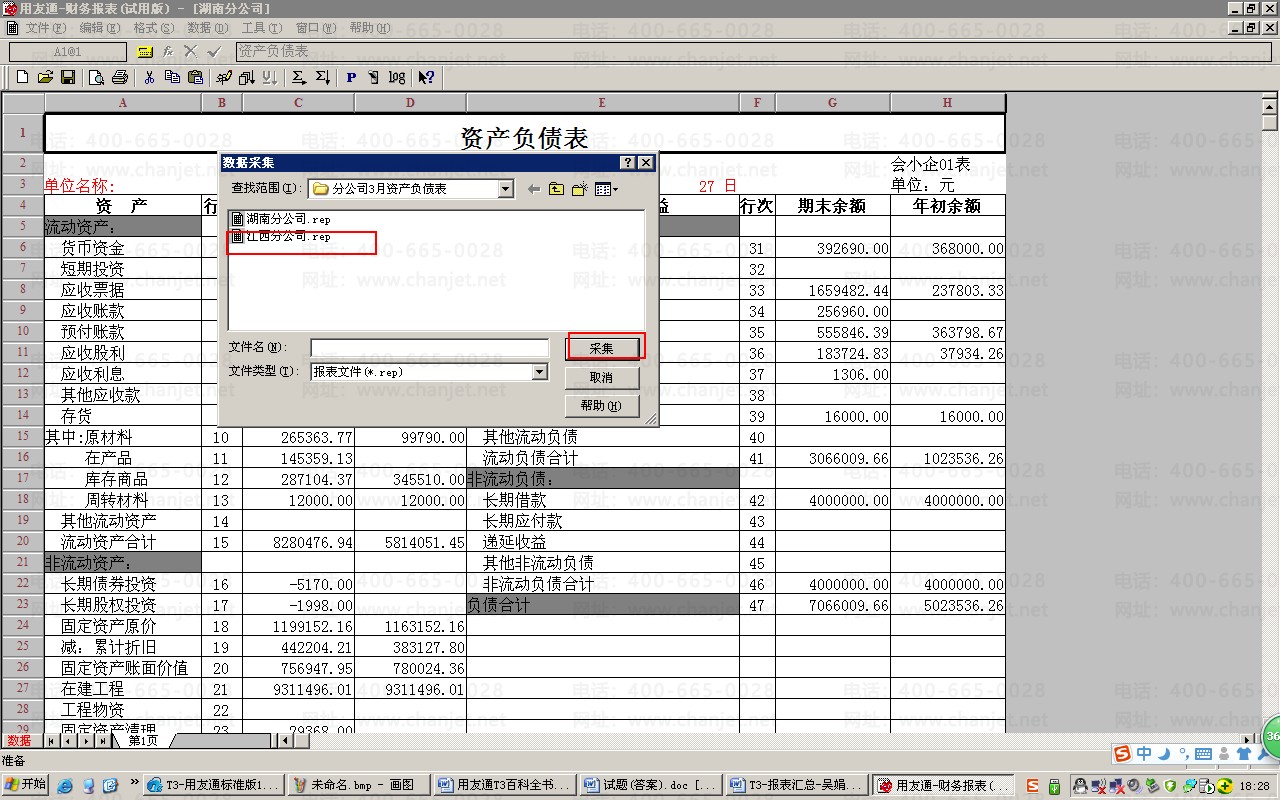Image resolution: width=1280 pixels, height=800 pixels.
Task: Click the go-up-one-level folder icon in dialog
Action: pos(556,189)
